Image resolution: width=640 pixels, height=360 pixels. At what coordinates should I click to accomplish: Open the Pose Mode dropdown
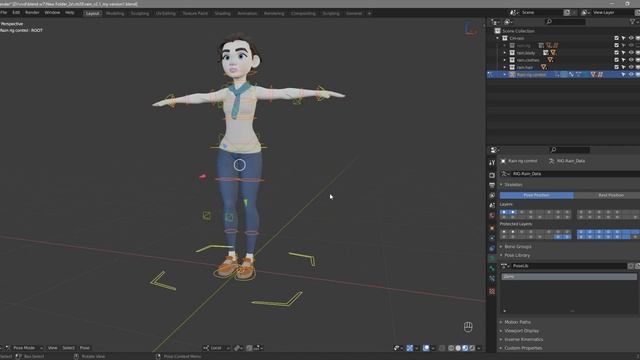click(x=24, y=348)
